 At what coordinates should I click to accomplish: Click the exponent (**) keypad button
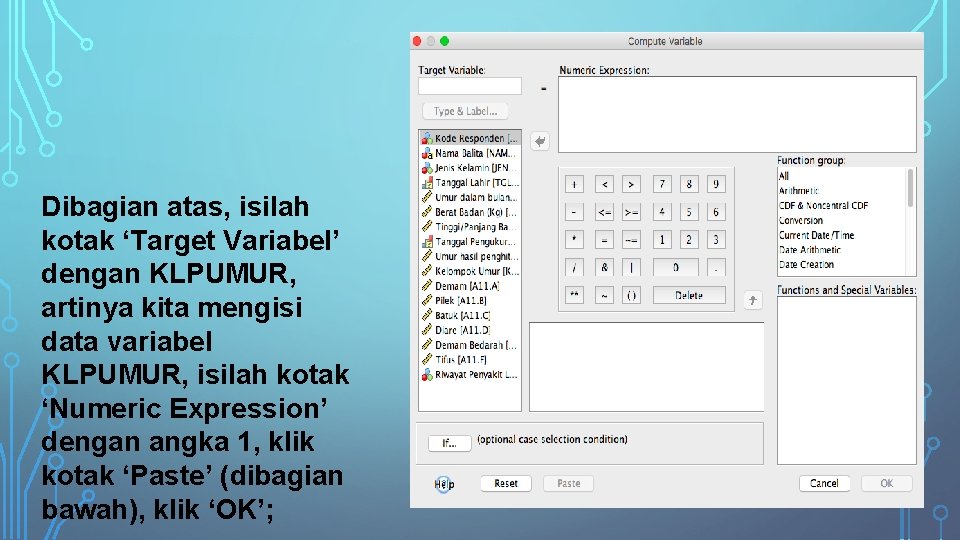574,295
